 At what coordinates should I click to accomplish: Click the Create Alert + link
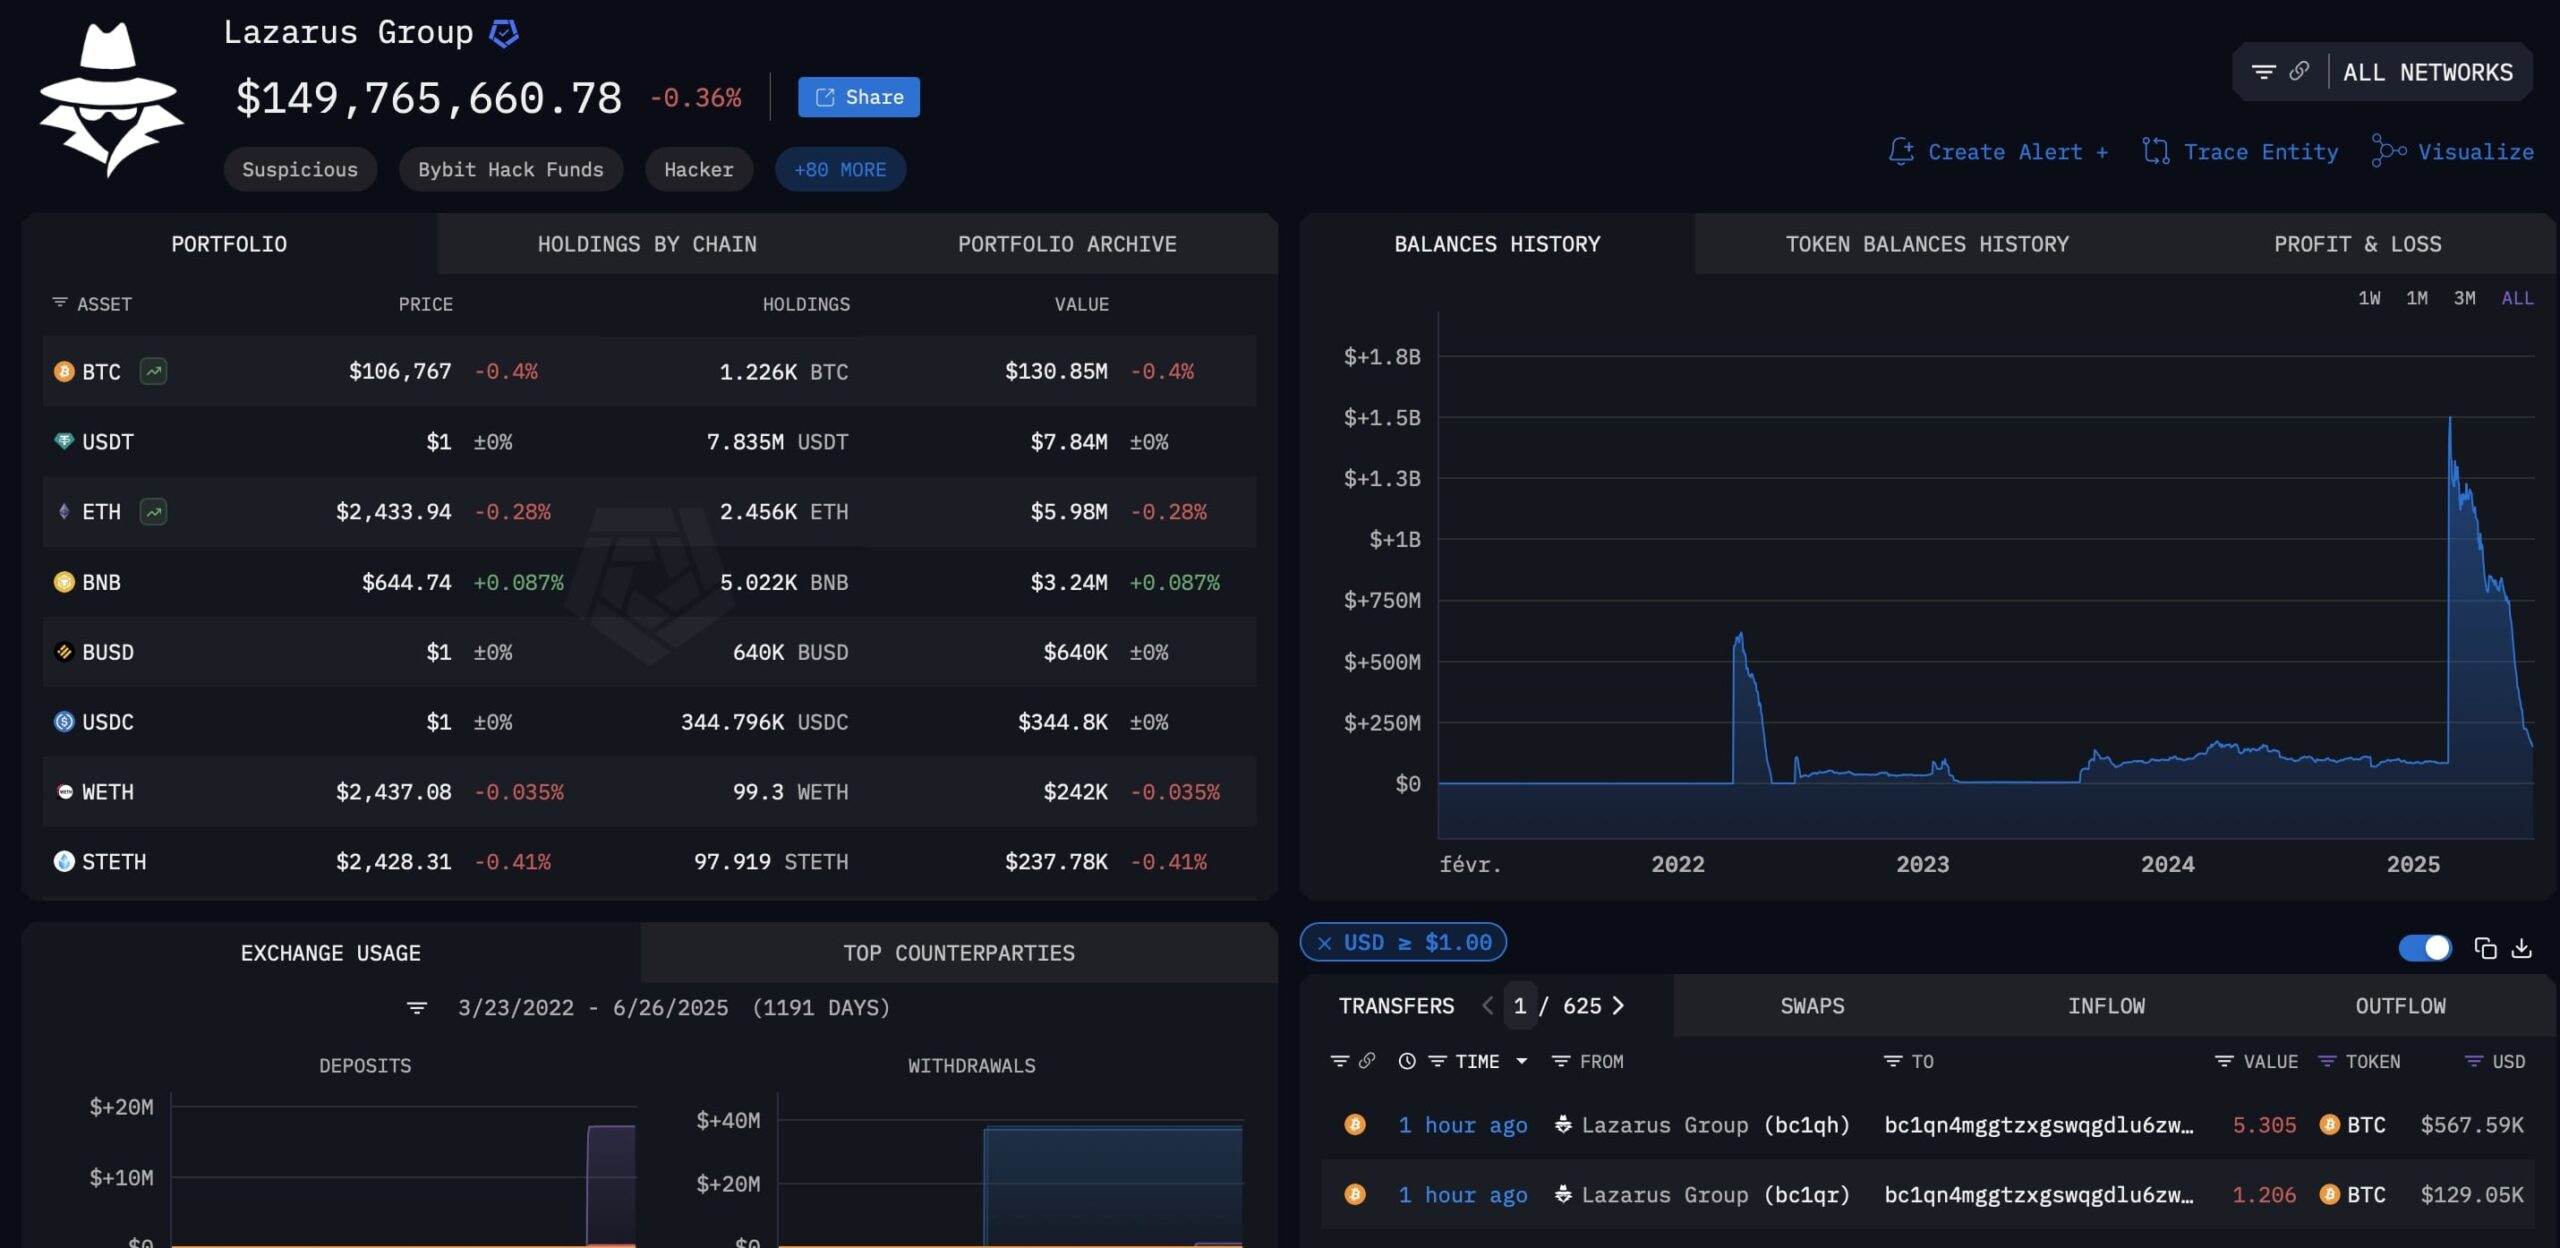click(2018, 152)
